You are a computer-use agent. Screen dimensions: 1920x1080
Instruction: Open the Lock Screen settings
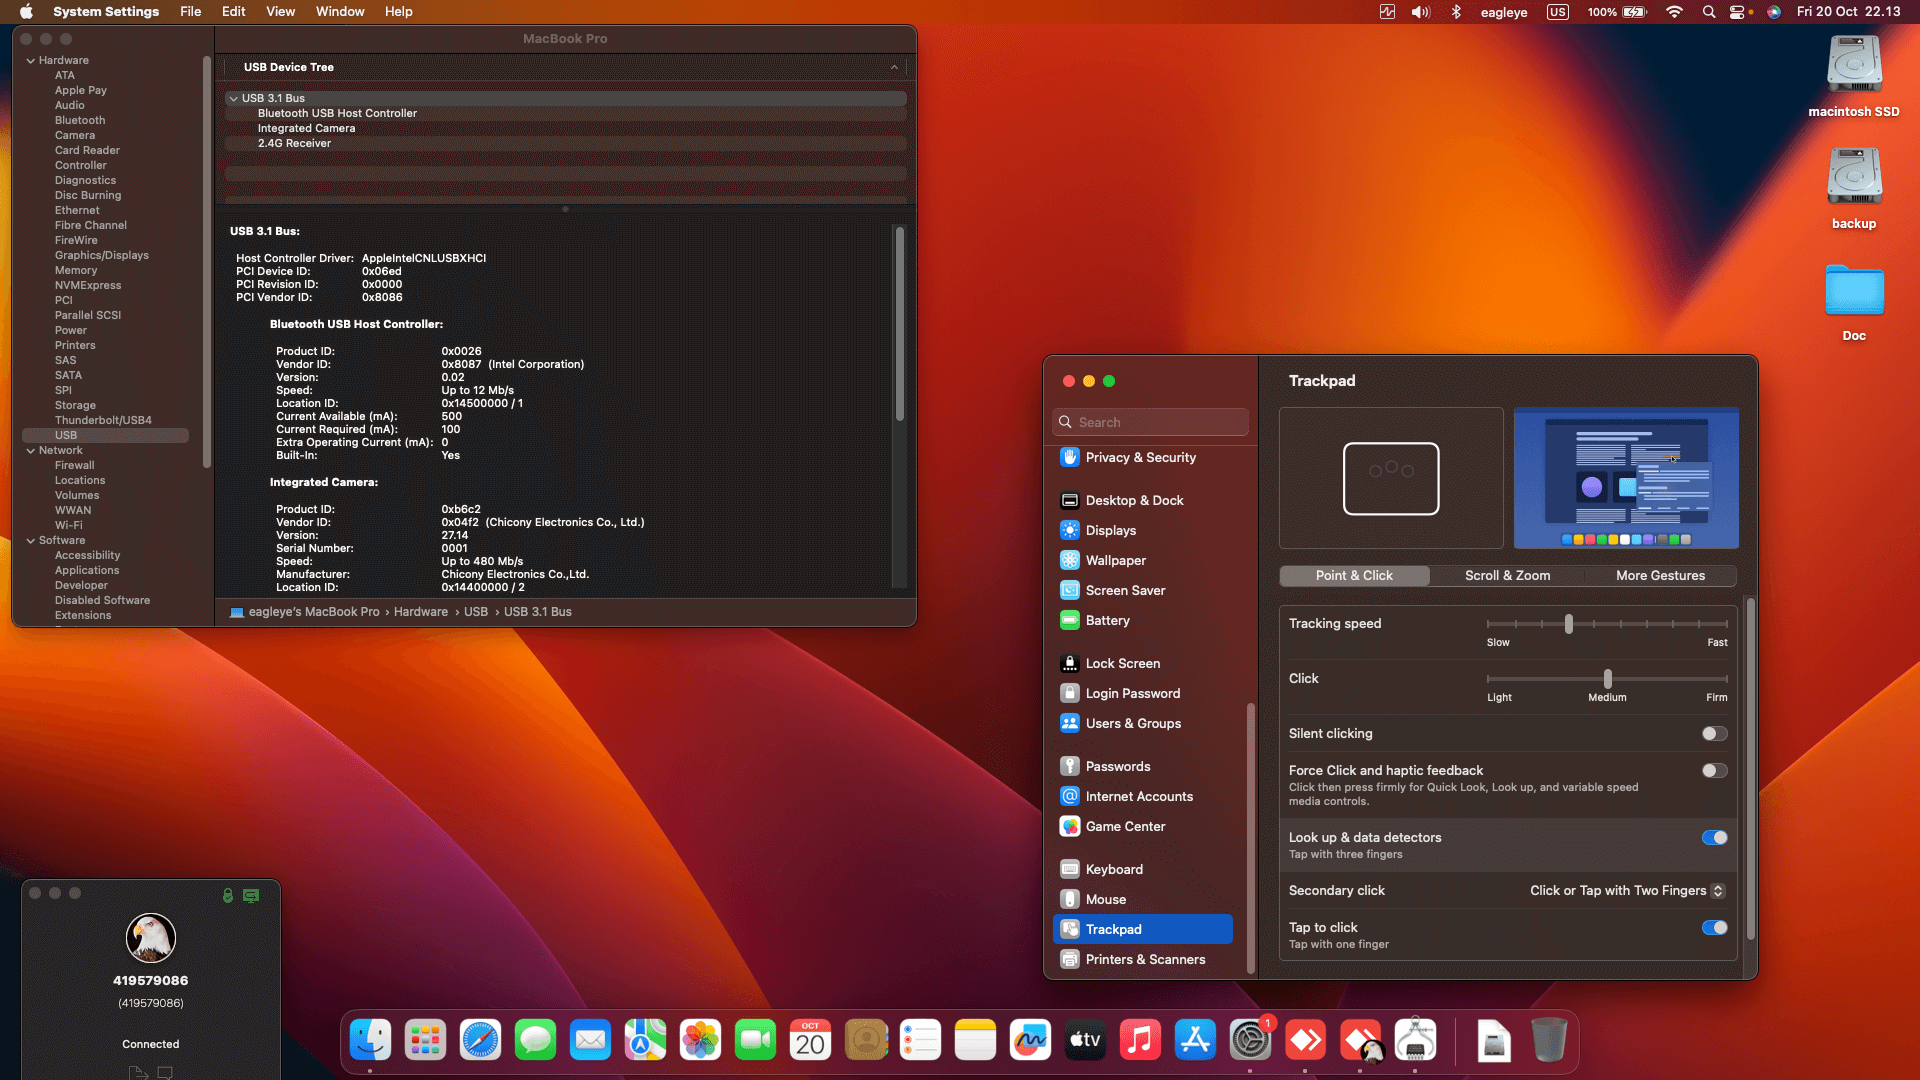pyautogui.click(x=1122, y=663)
